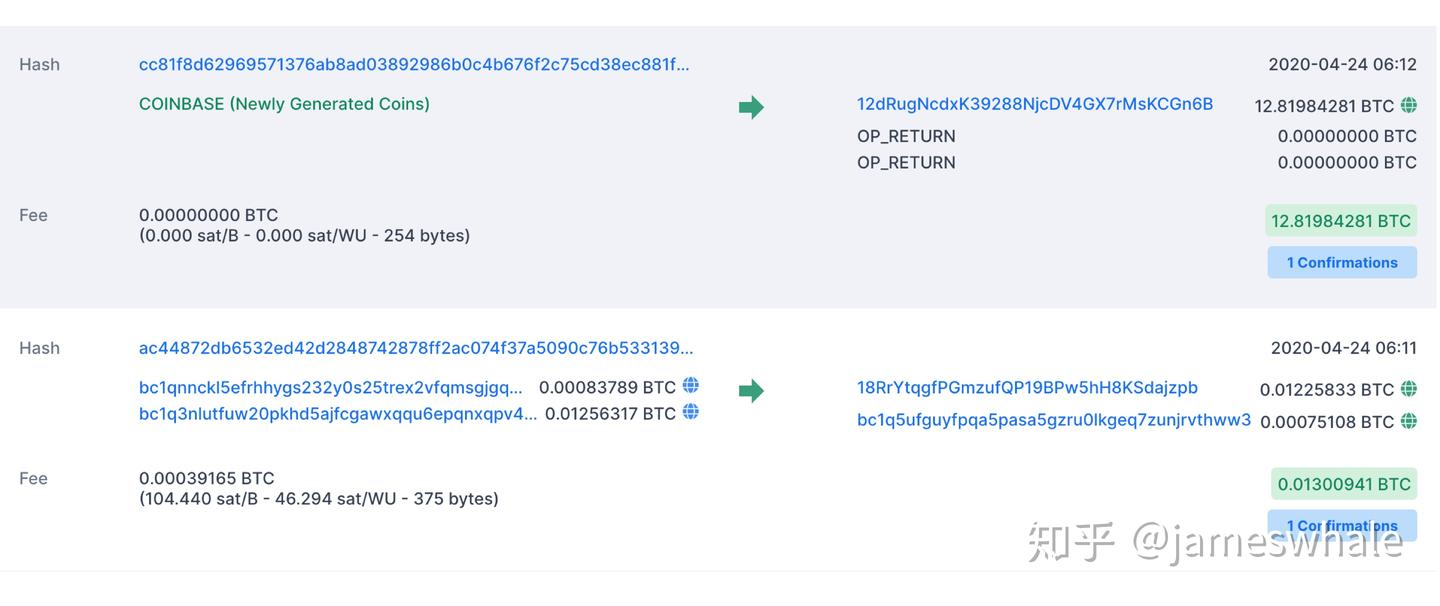Open output address 18RrYtqgfPGmzufQP19BPw5hH8KSdajzpb

click(1027, 387)
